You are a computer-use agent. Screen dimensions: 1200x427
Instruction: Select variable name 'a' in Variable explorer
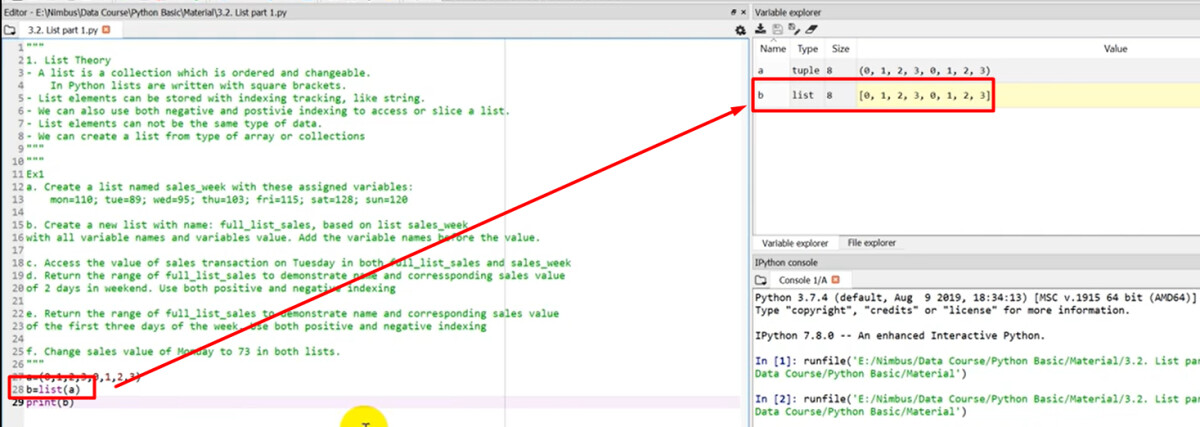tap(761, 71)
